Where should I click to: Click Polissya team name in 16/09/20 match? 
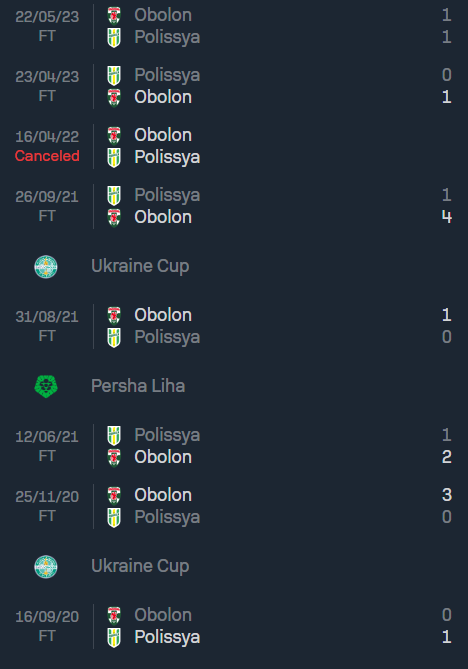[x=167, y=637]
